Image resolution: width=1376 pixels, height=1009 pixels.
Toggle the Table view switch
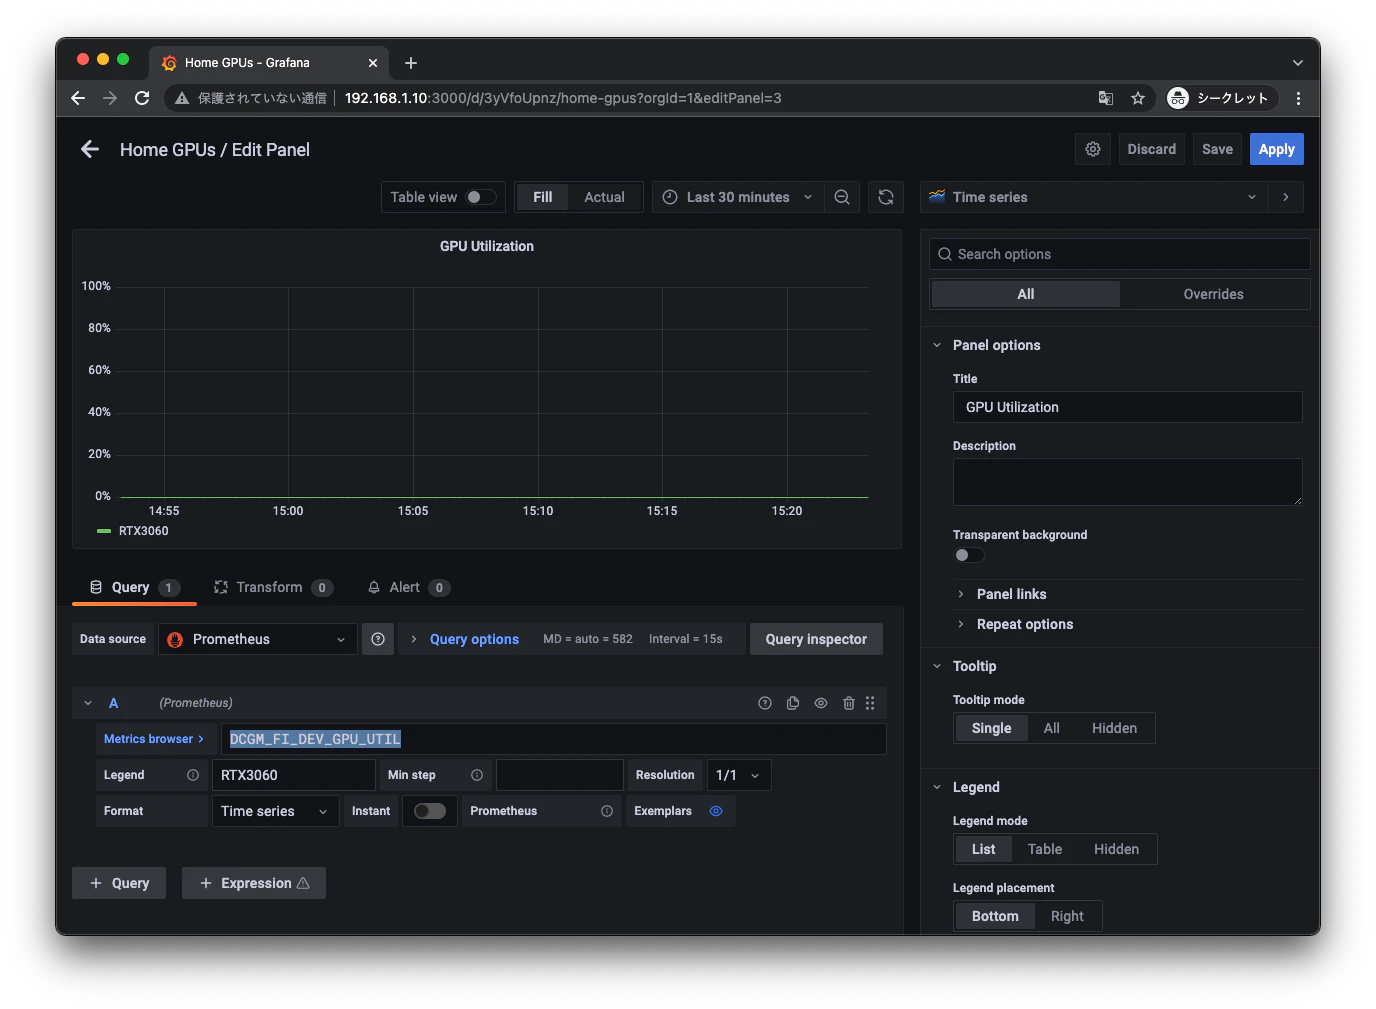pyautogui.click(x=481, y=197)
